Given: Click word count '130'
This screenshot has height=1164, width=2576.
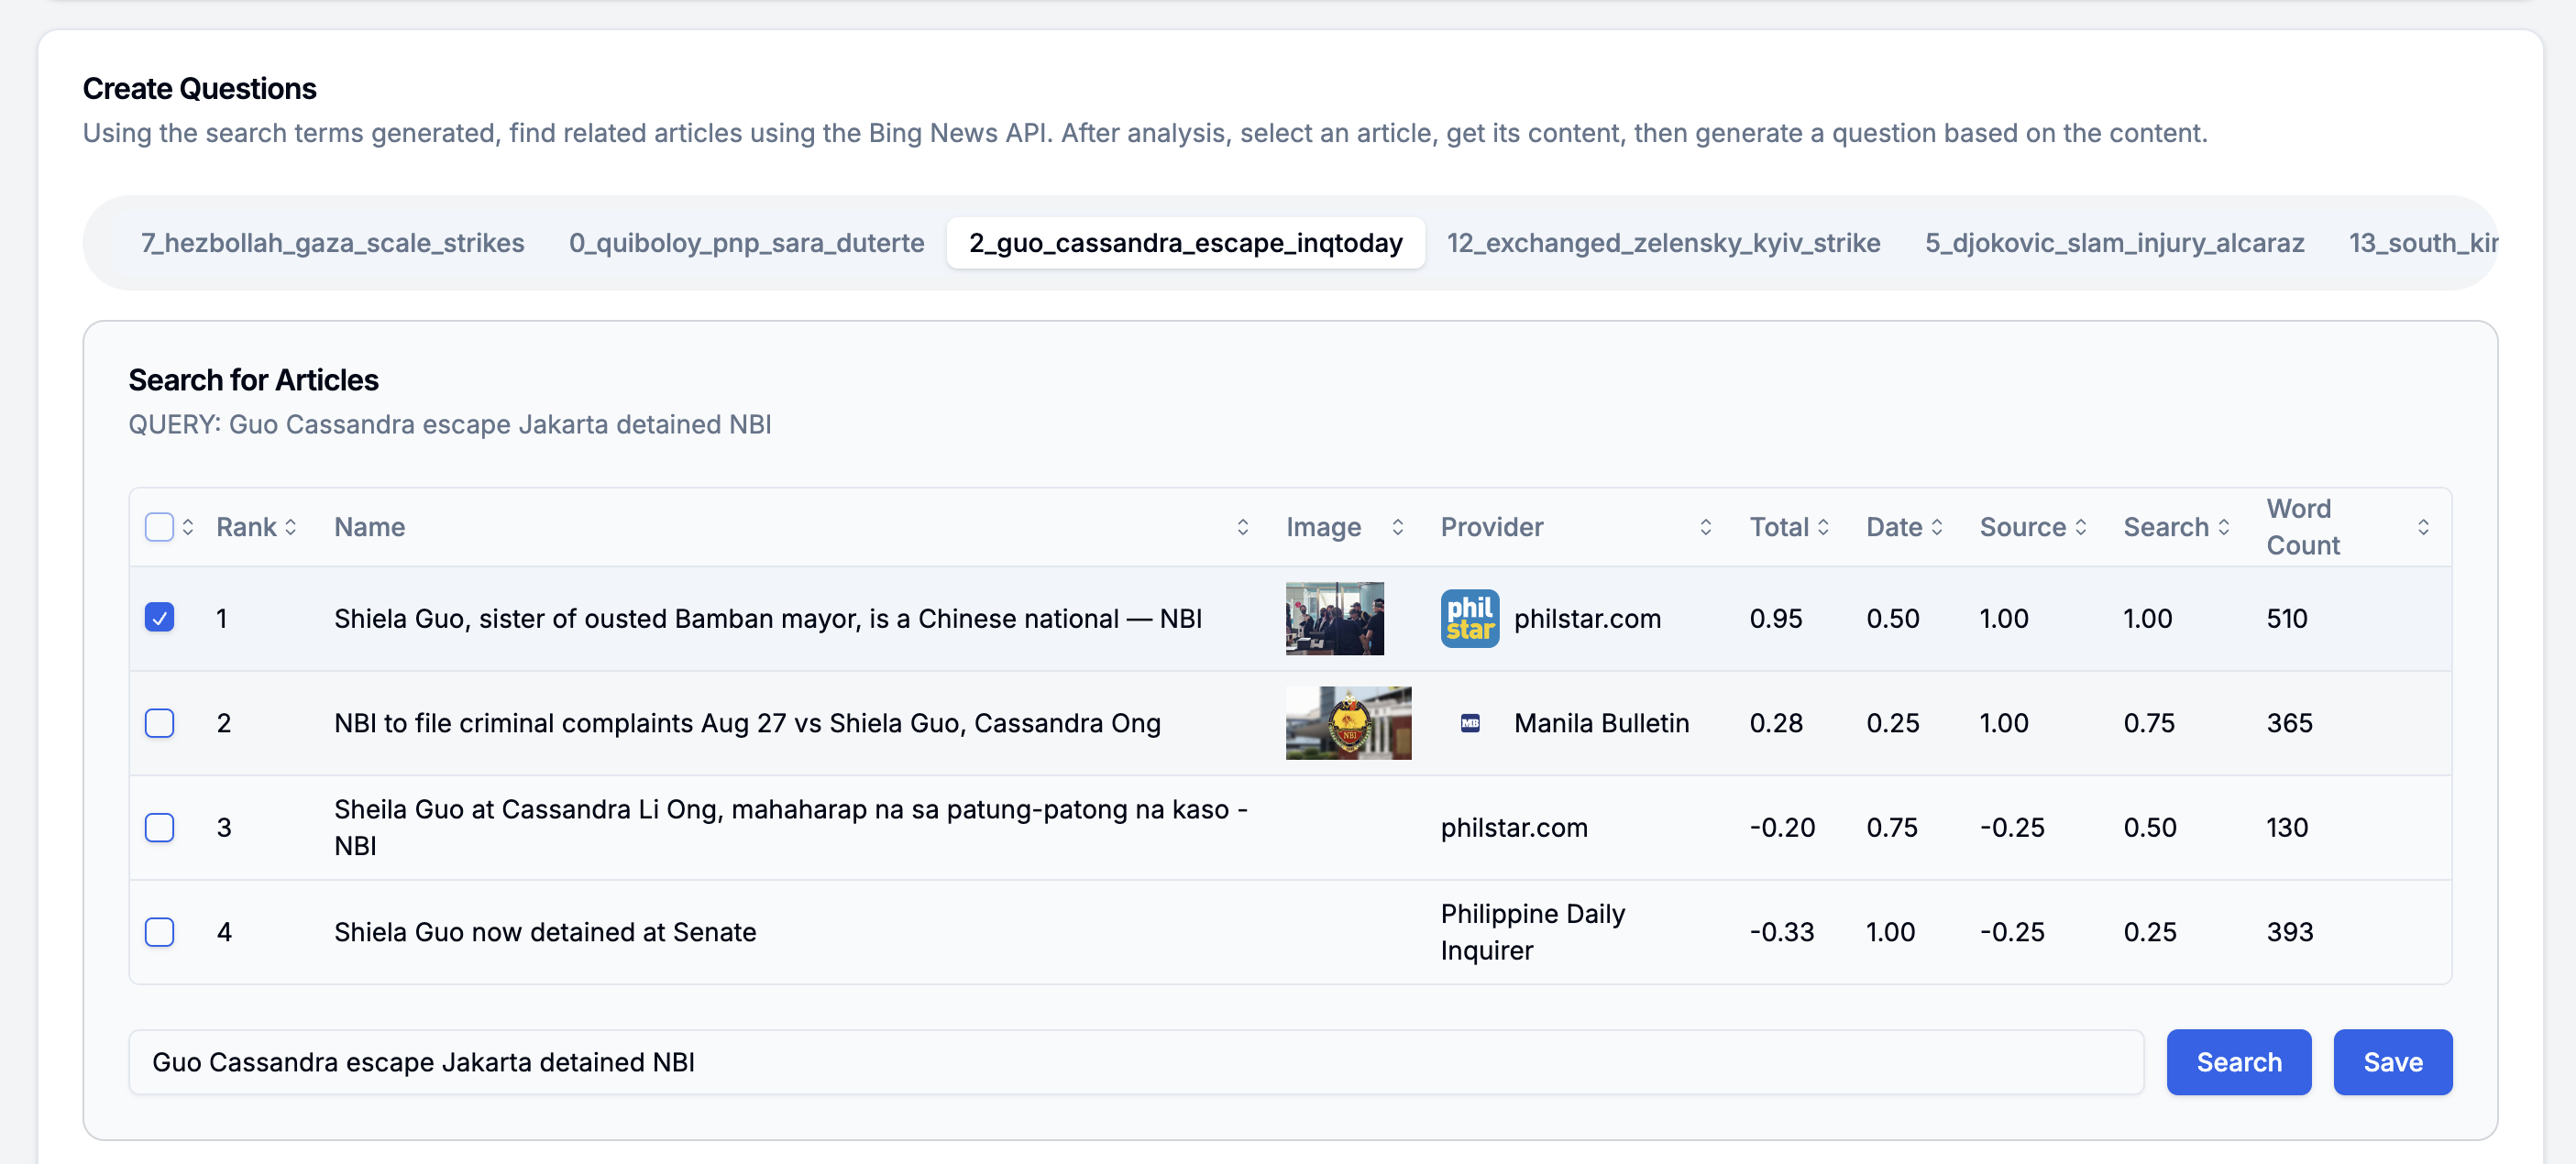Looking at the screenshot, I should pyautogui.click(x=2286, y=827).
